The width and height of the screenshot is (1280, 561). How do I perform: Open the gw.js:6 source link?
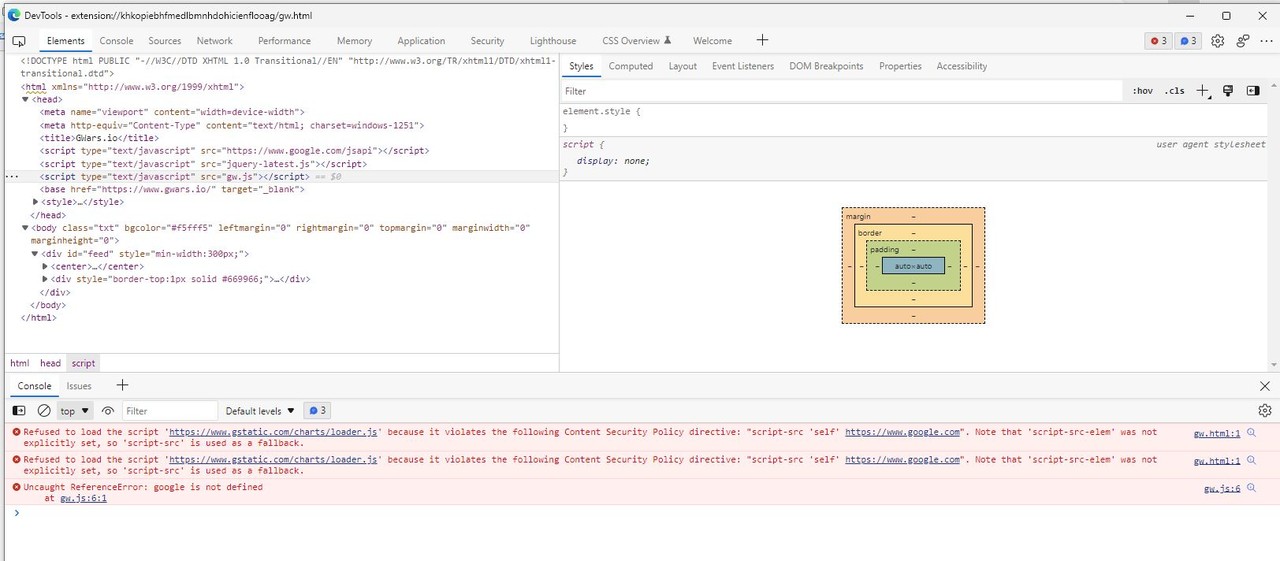(x=1222, y=488)
